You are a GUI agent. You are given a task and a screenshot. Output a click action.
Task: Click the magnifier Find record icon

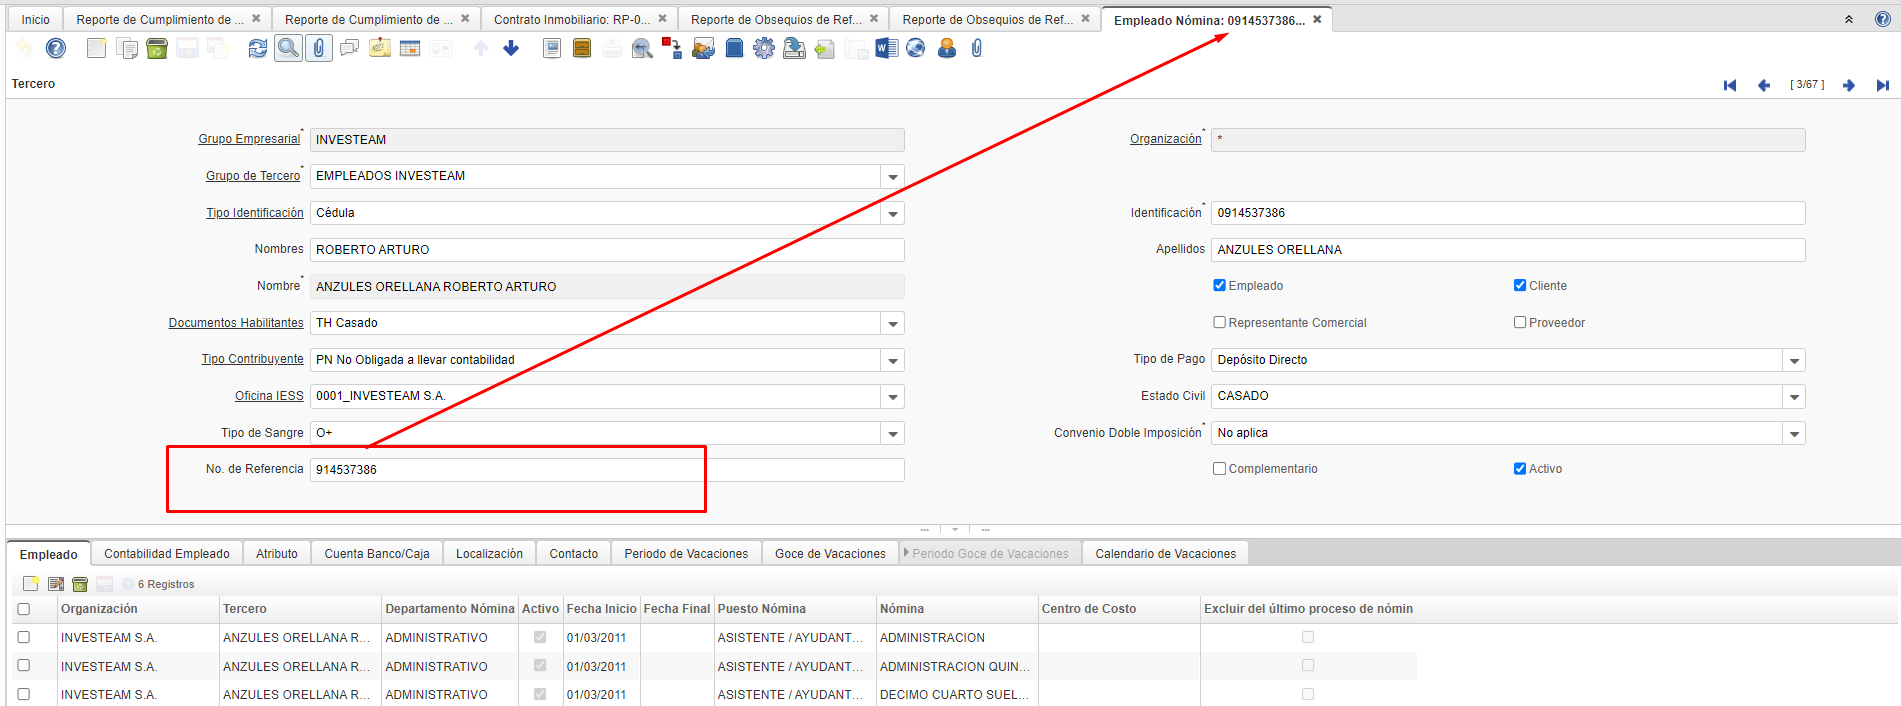[288, 48]
